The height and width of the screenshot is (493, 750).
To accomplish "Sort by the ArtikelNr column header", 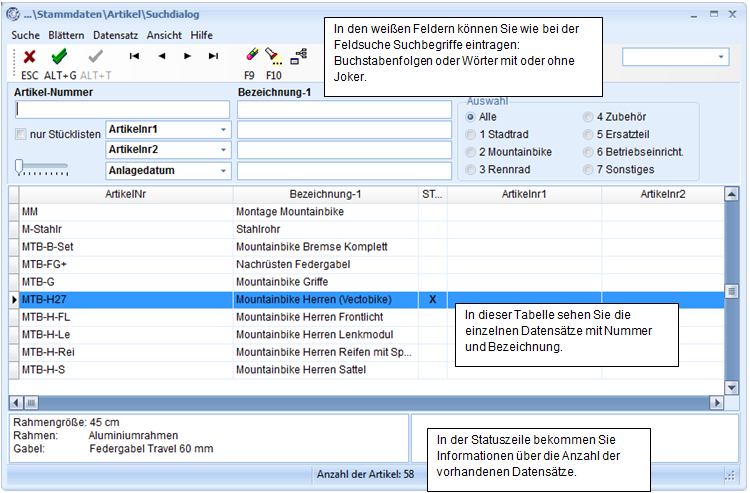I will coord(126,194).
